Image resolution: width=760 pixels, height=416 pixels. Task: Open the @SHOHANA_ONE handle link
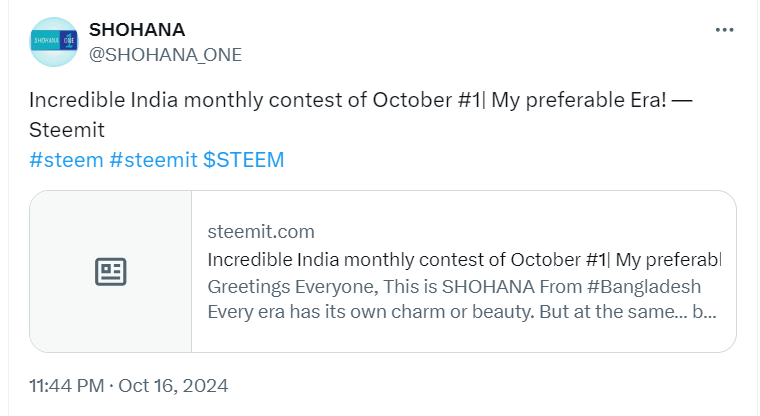[x=165, y=55]
